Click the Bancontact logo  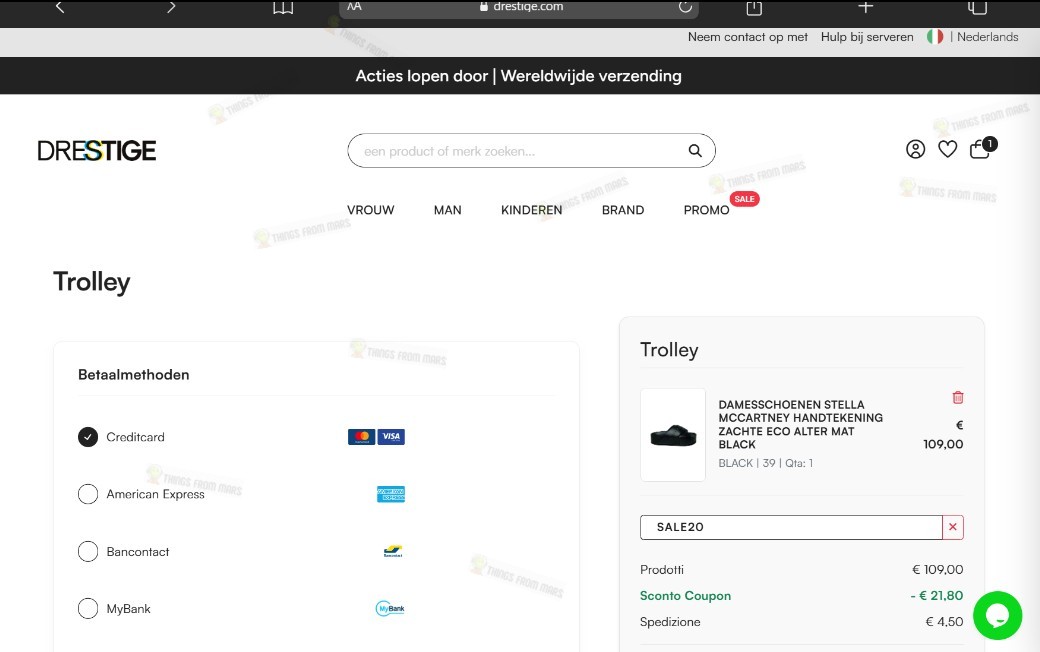[393, 551]
